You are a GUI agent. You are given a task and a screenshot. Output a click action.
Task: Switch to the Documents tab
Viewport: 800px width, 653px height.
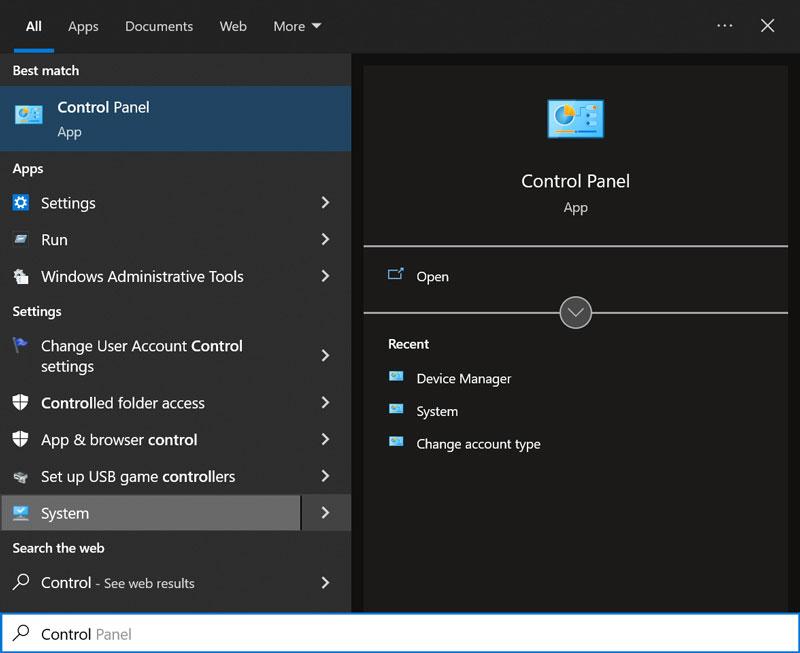point(159,26)
